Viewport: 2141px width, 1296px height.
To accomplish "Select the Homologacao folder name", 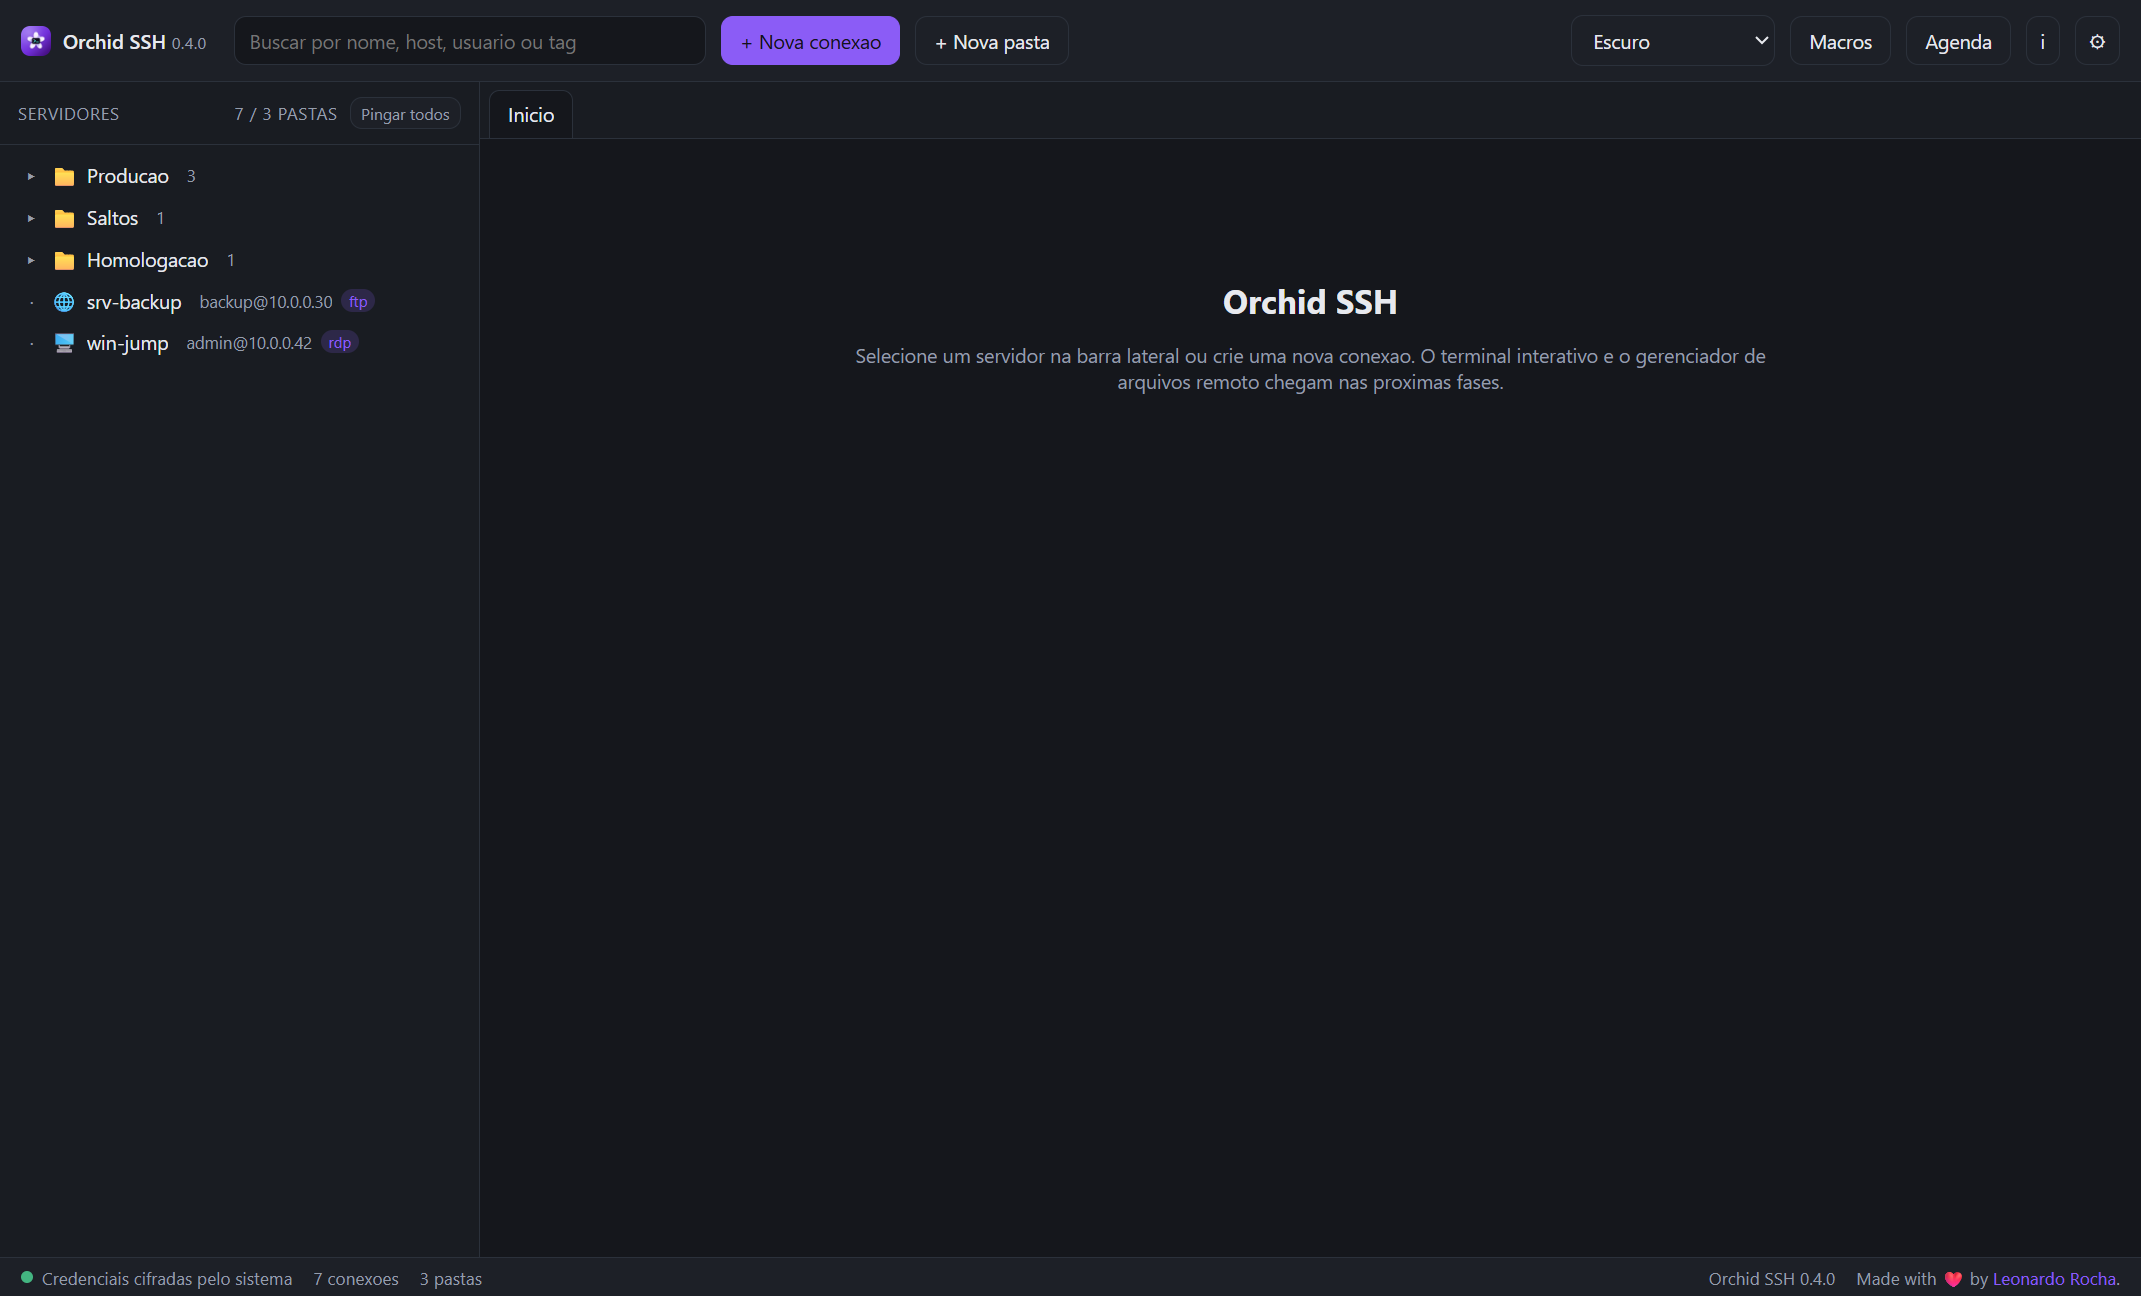I will point(147,260).
